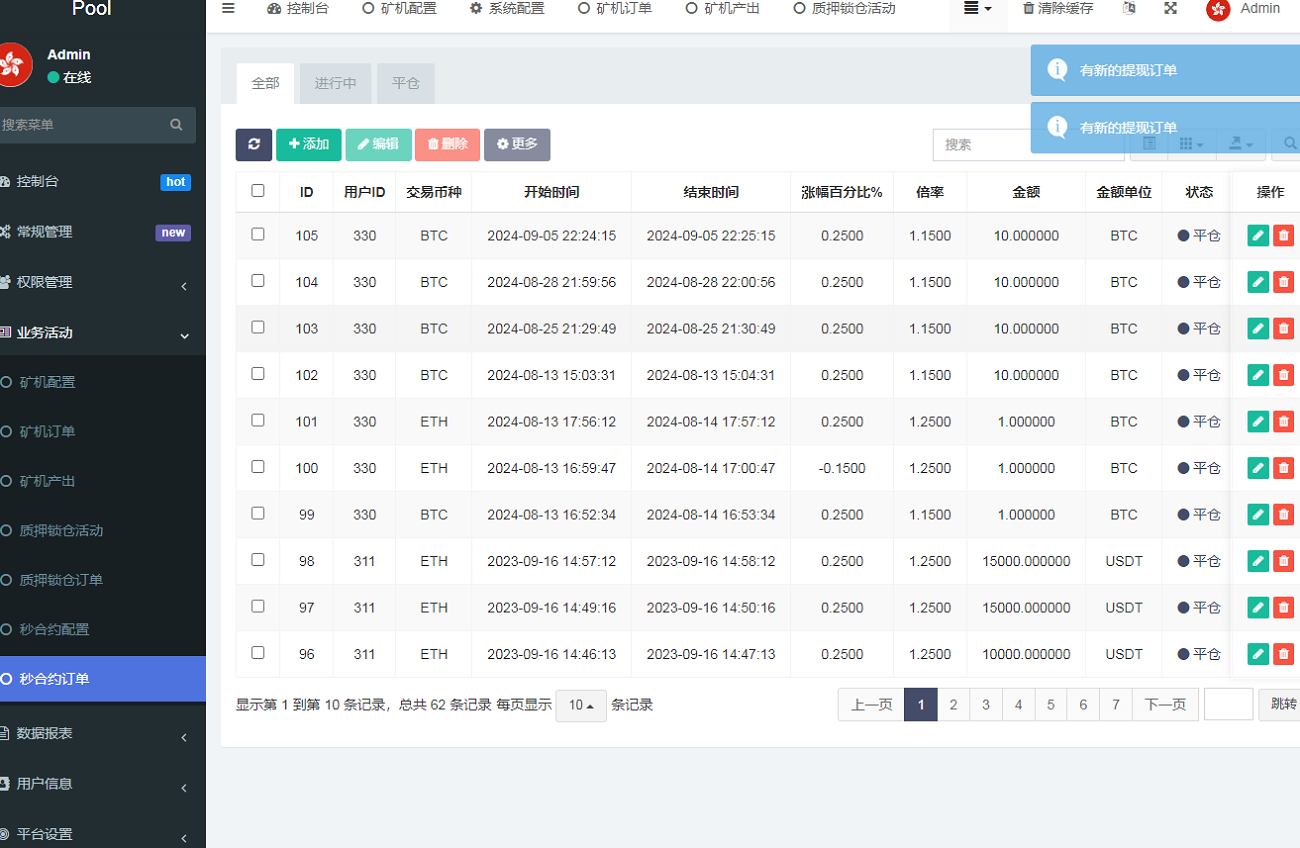Click the edit pencil icon for order 105
Image resolution: width=1300 pixels, height=848 pixels.
tap(1258, 236)
